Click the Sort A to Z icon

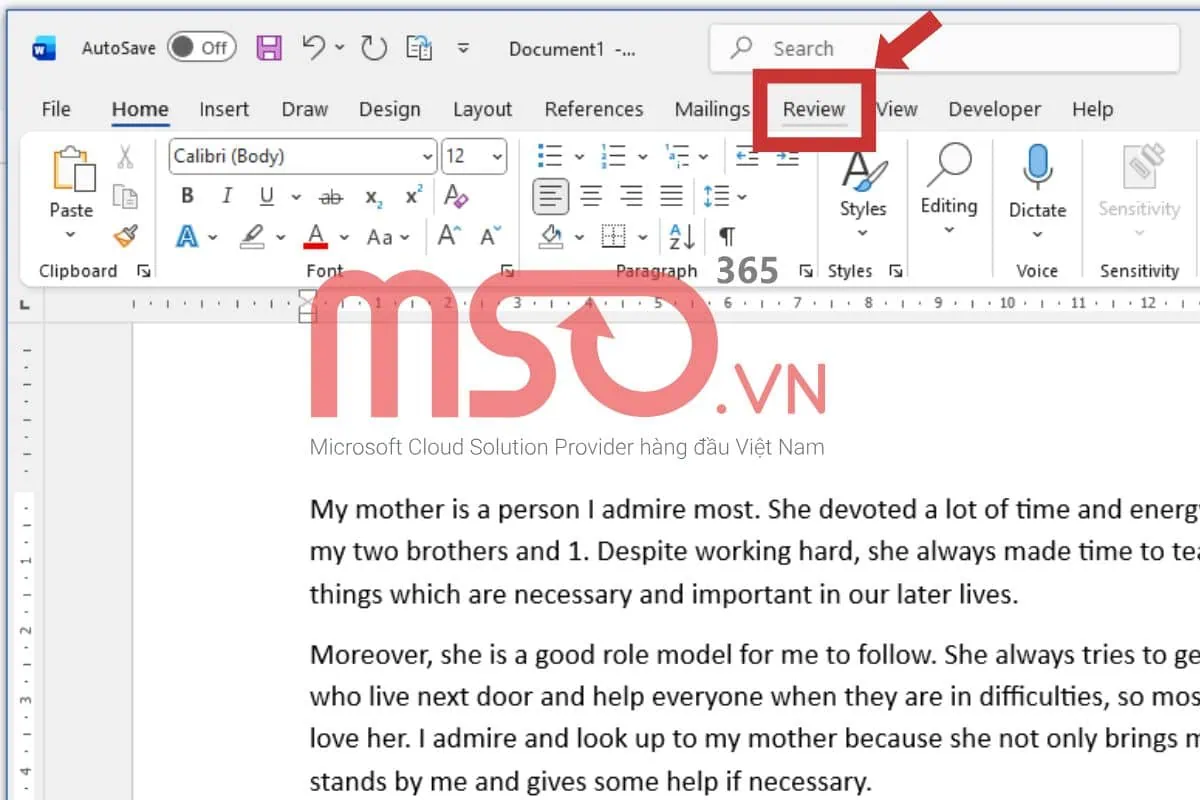point(682,237)
